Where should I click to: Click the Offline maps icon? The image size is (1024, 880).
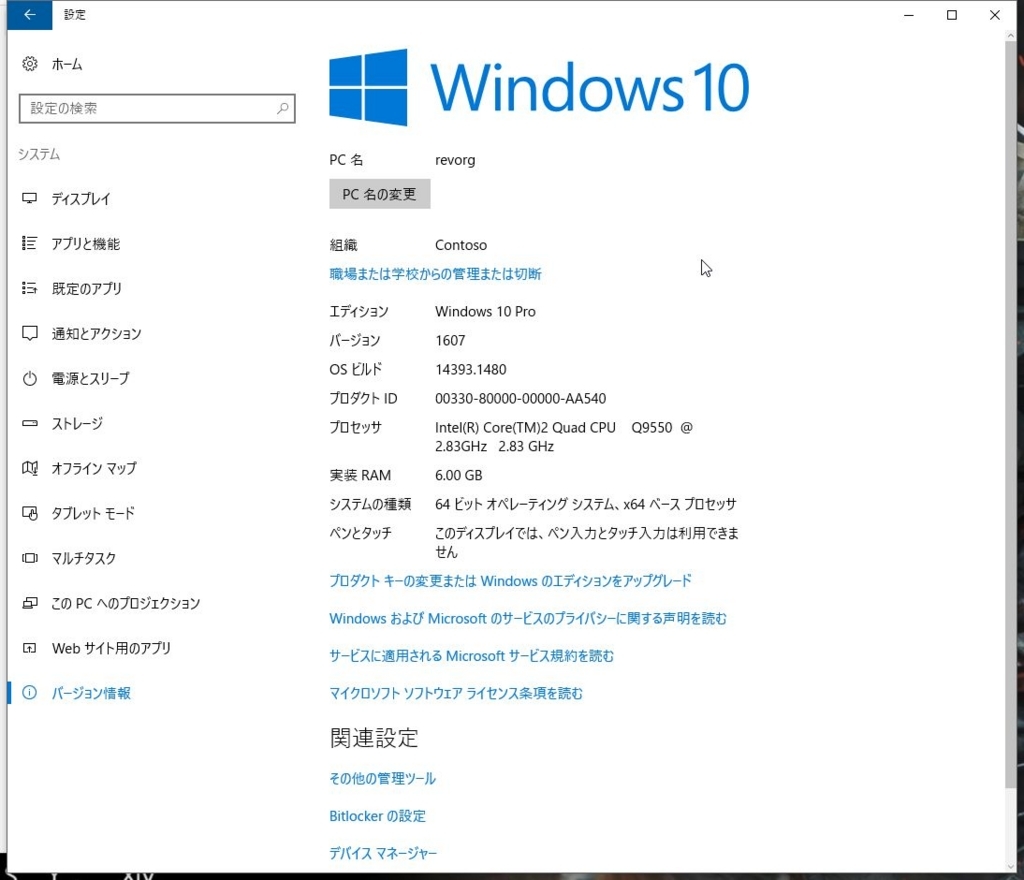click(x=29, y=468)
